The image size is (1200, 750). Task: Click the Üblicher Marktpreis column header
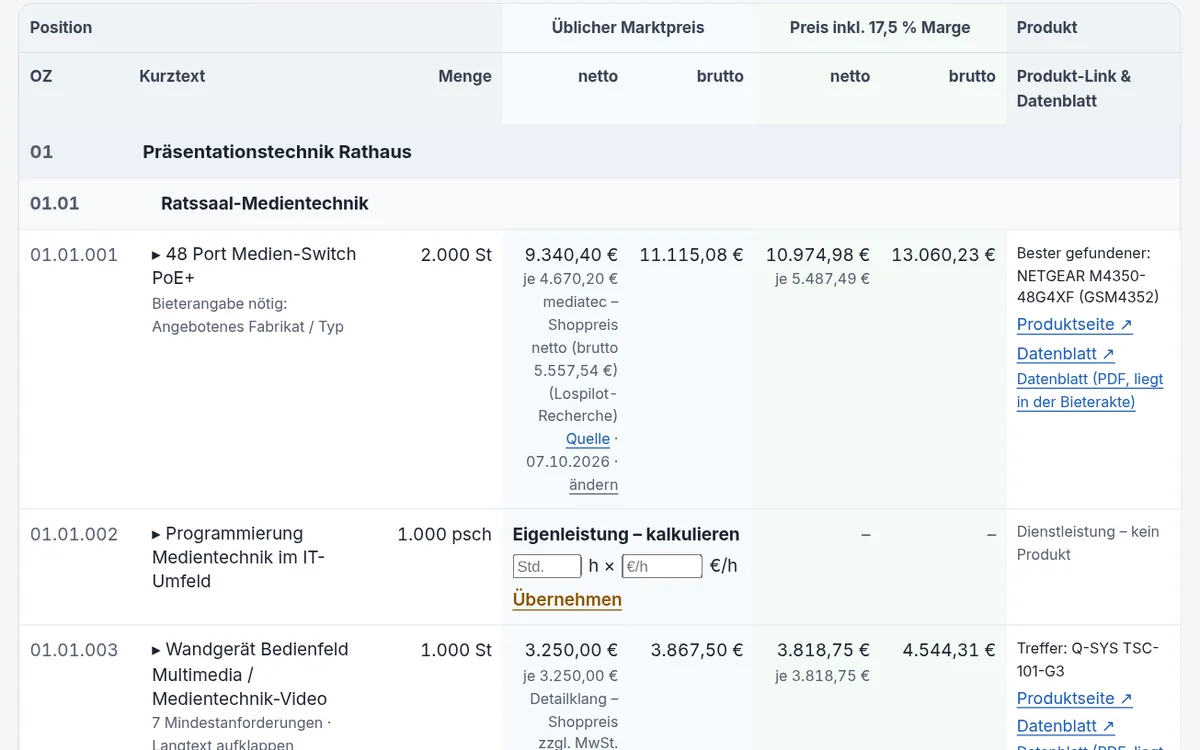(x=628, y=28)
